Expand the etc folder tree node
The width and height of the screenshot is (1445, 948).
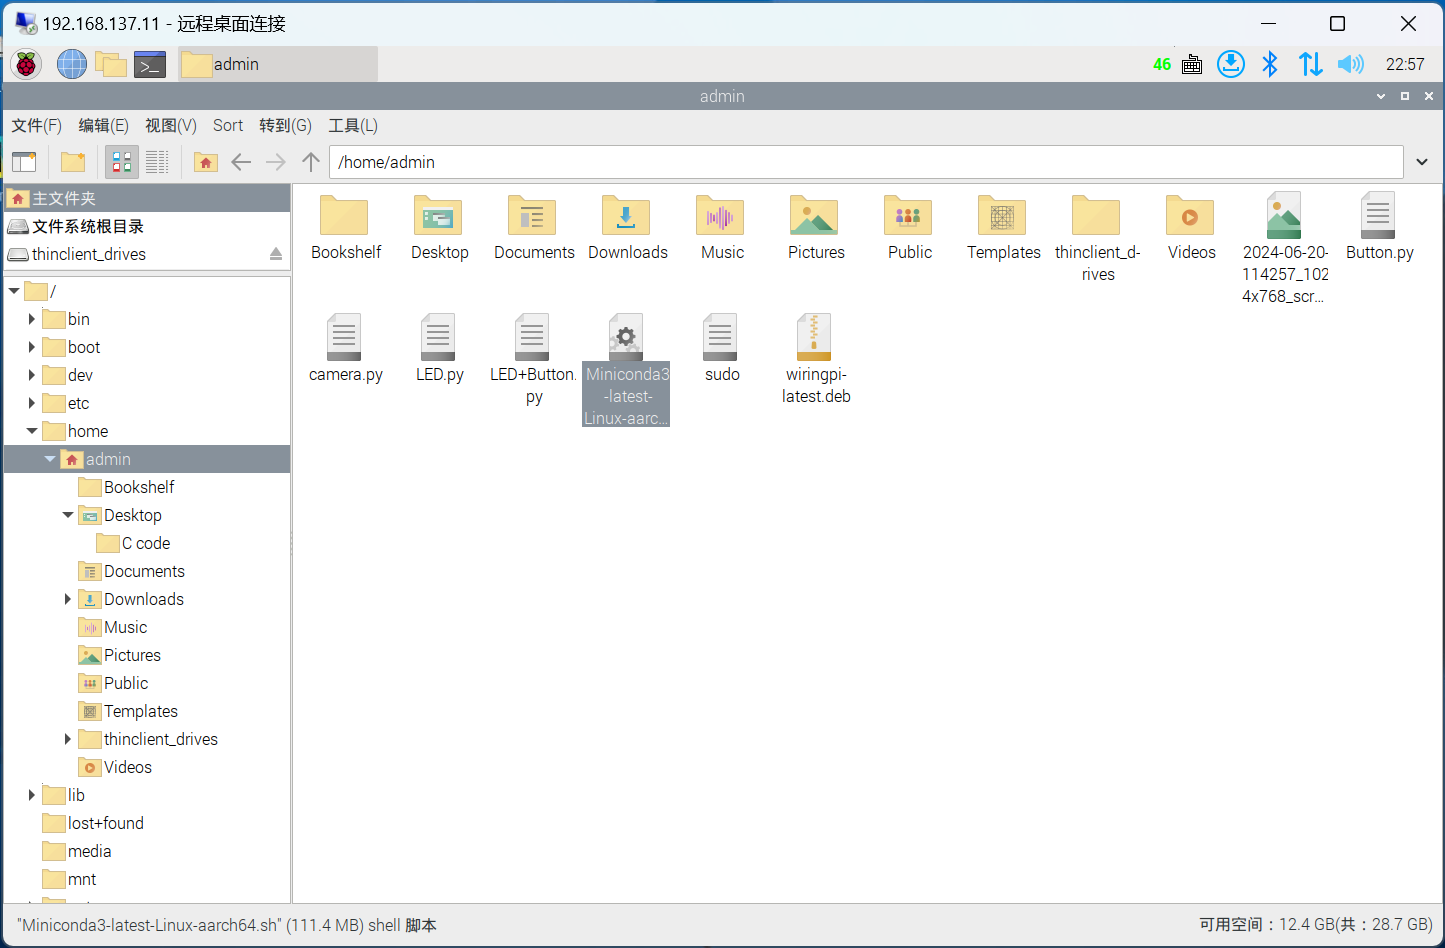(x=32, y=403)
